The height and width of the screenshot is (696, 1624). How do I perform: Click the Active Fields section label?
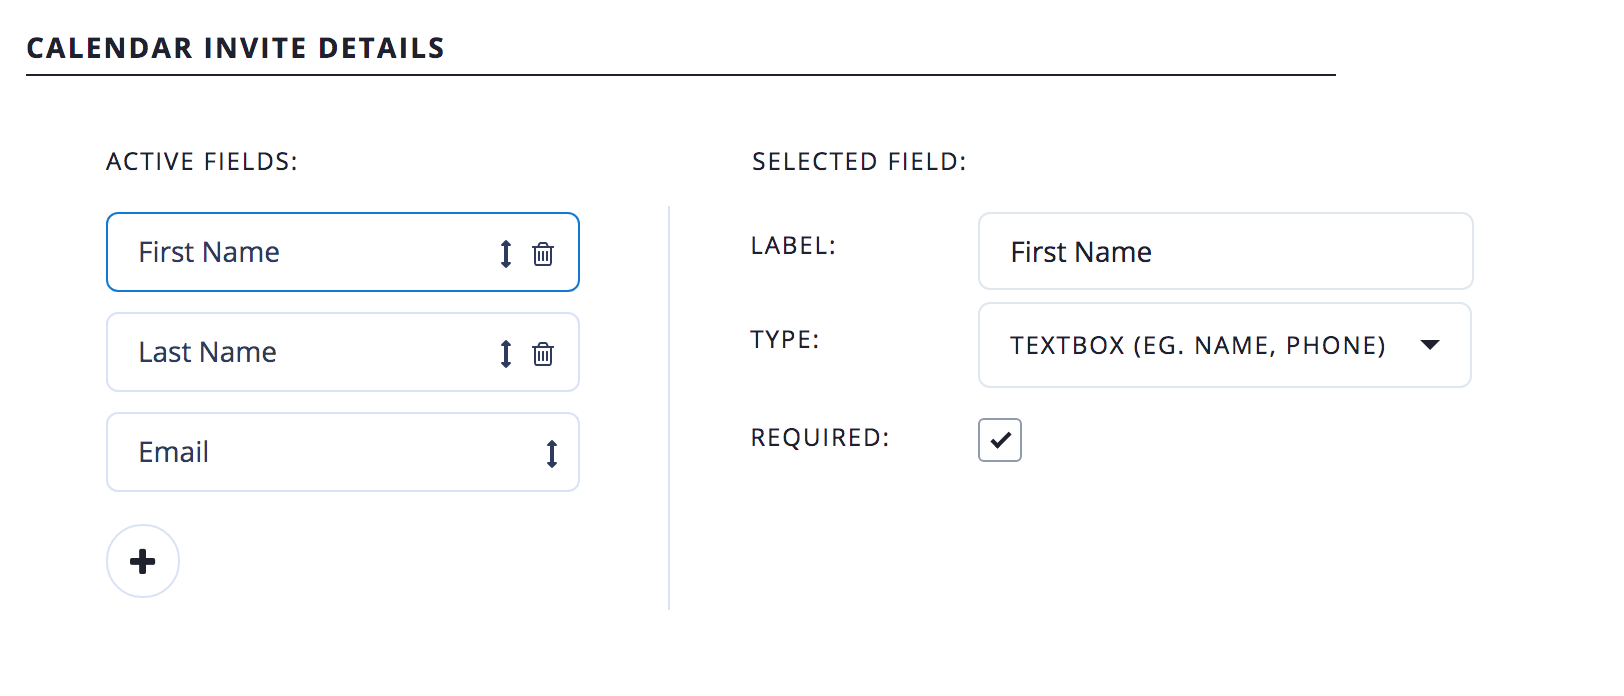tap(202, 162)
